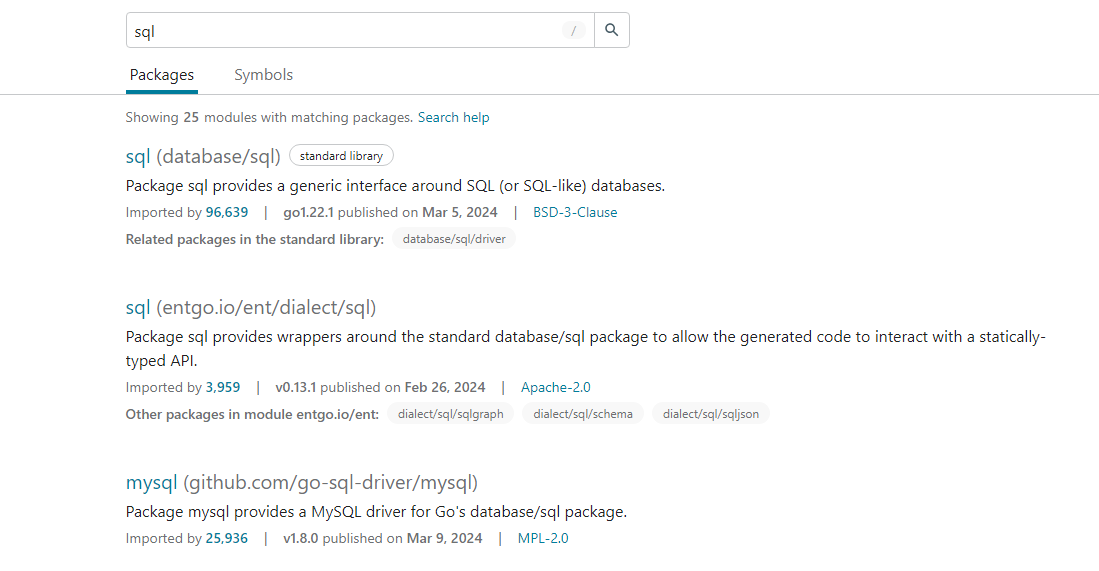Click the "Showing 25 modules" summary text
1099x571 pixels.
tap(269, 118)
